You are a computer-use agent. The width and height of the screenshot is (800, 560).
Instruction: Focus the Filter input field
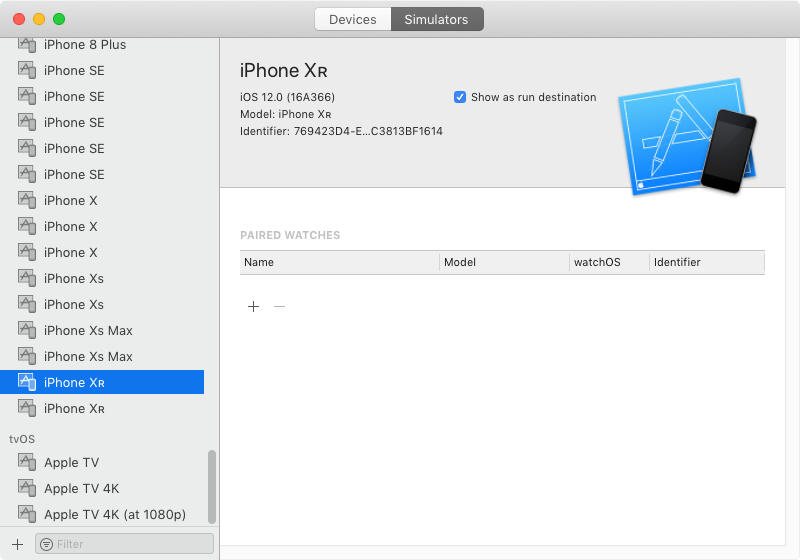point(124,544)
